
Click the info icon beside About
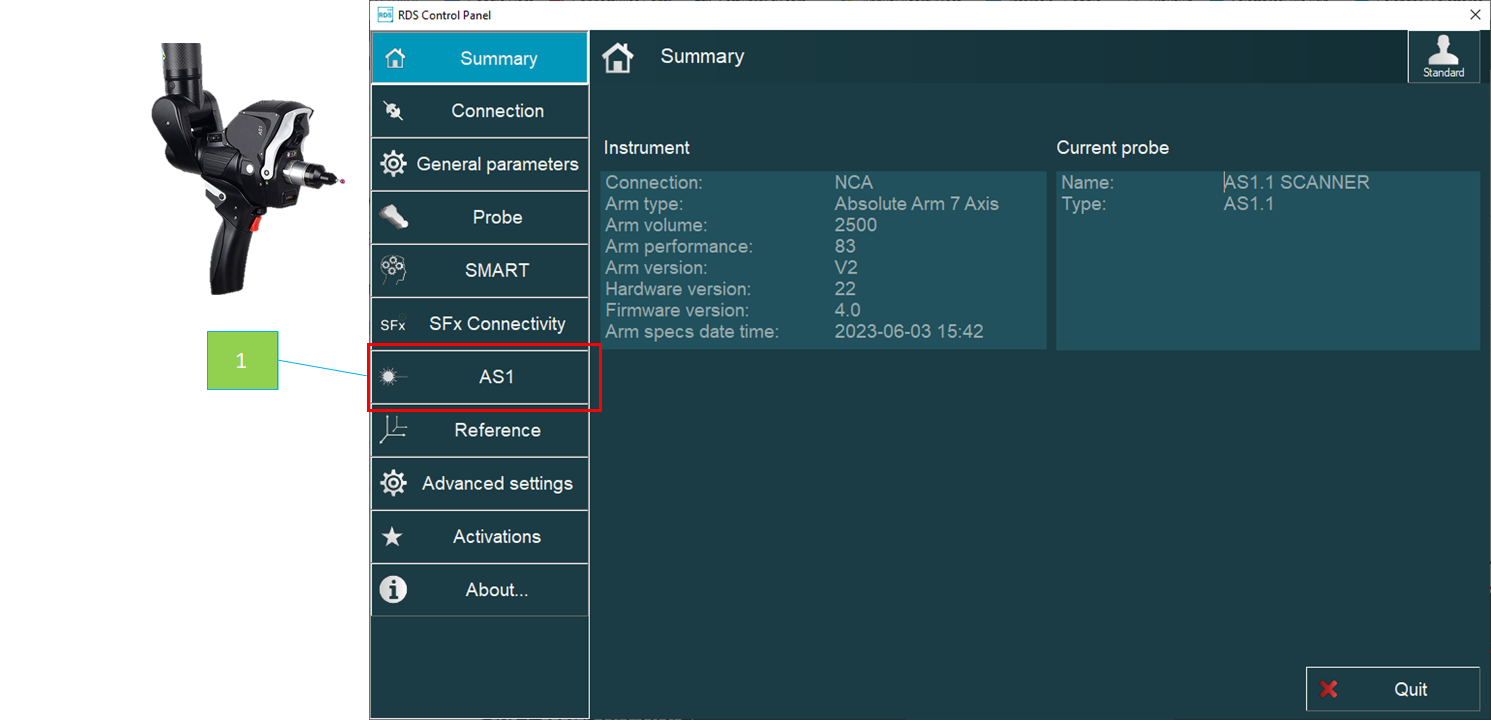pos(393,590)
